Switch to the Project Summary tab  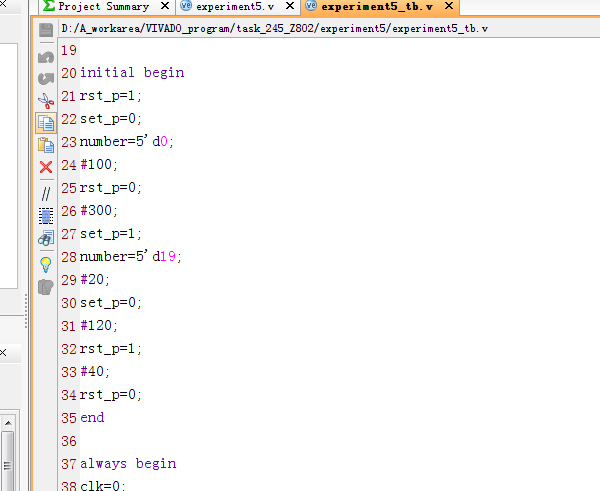[103, 7]
